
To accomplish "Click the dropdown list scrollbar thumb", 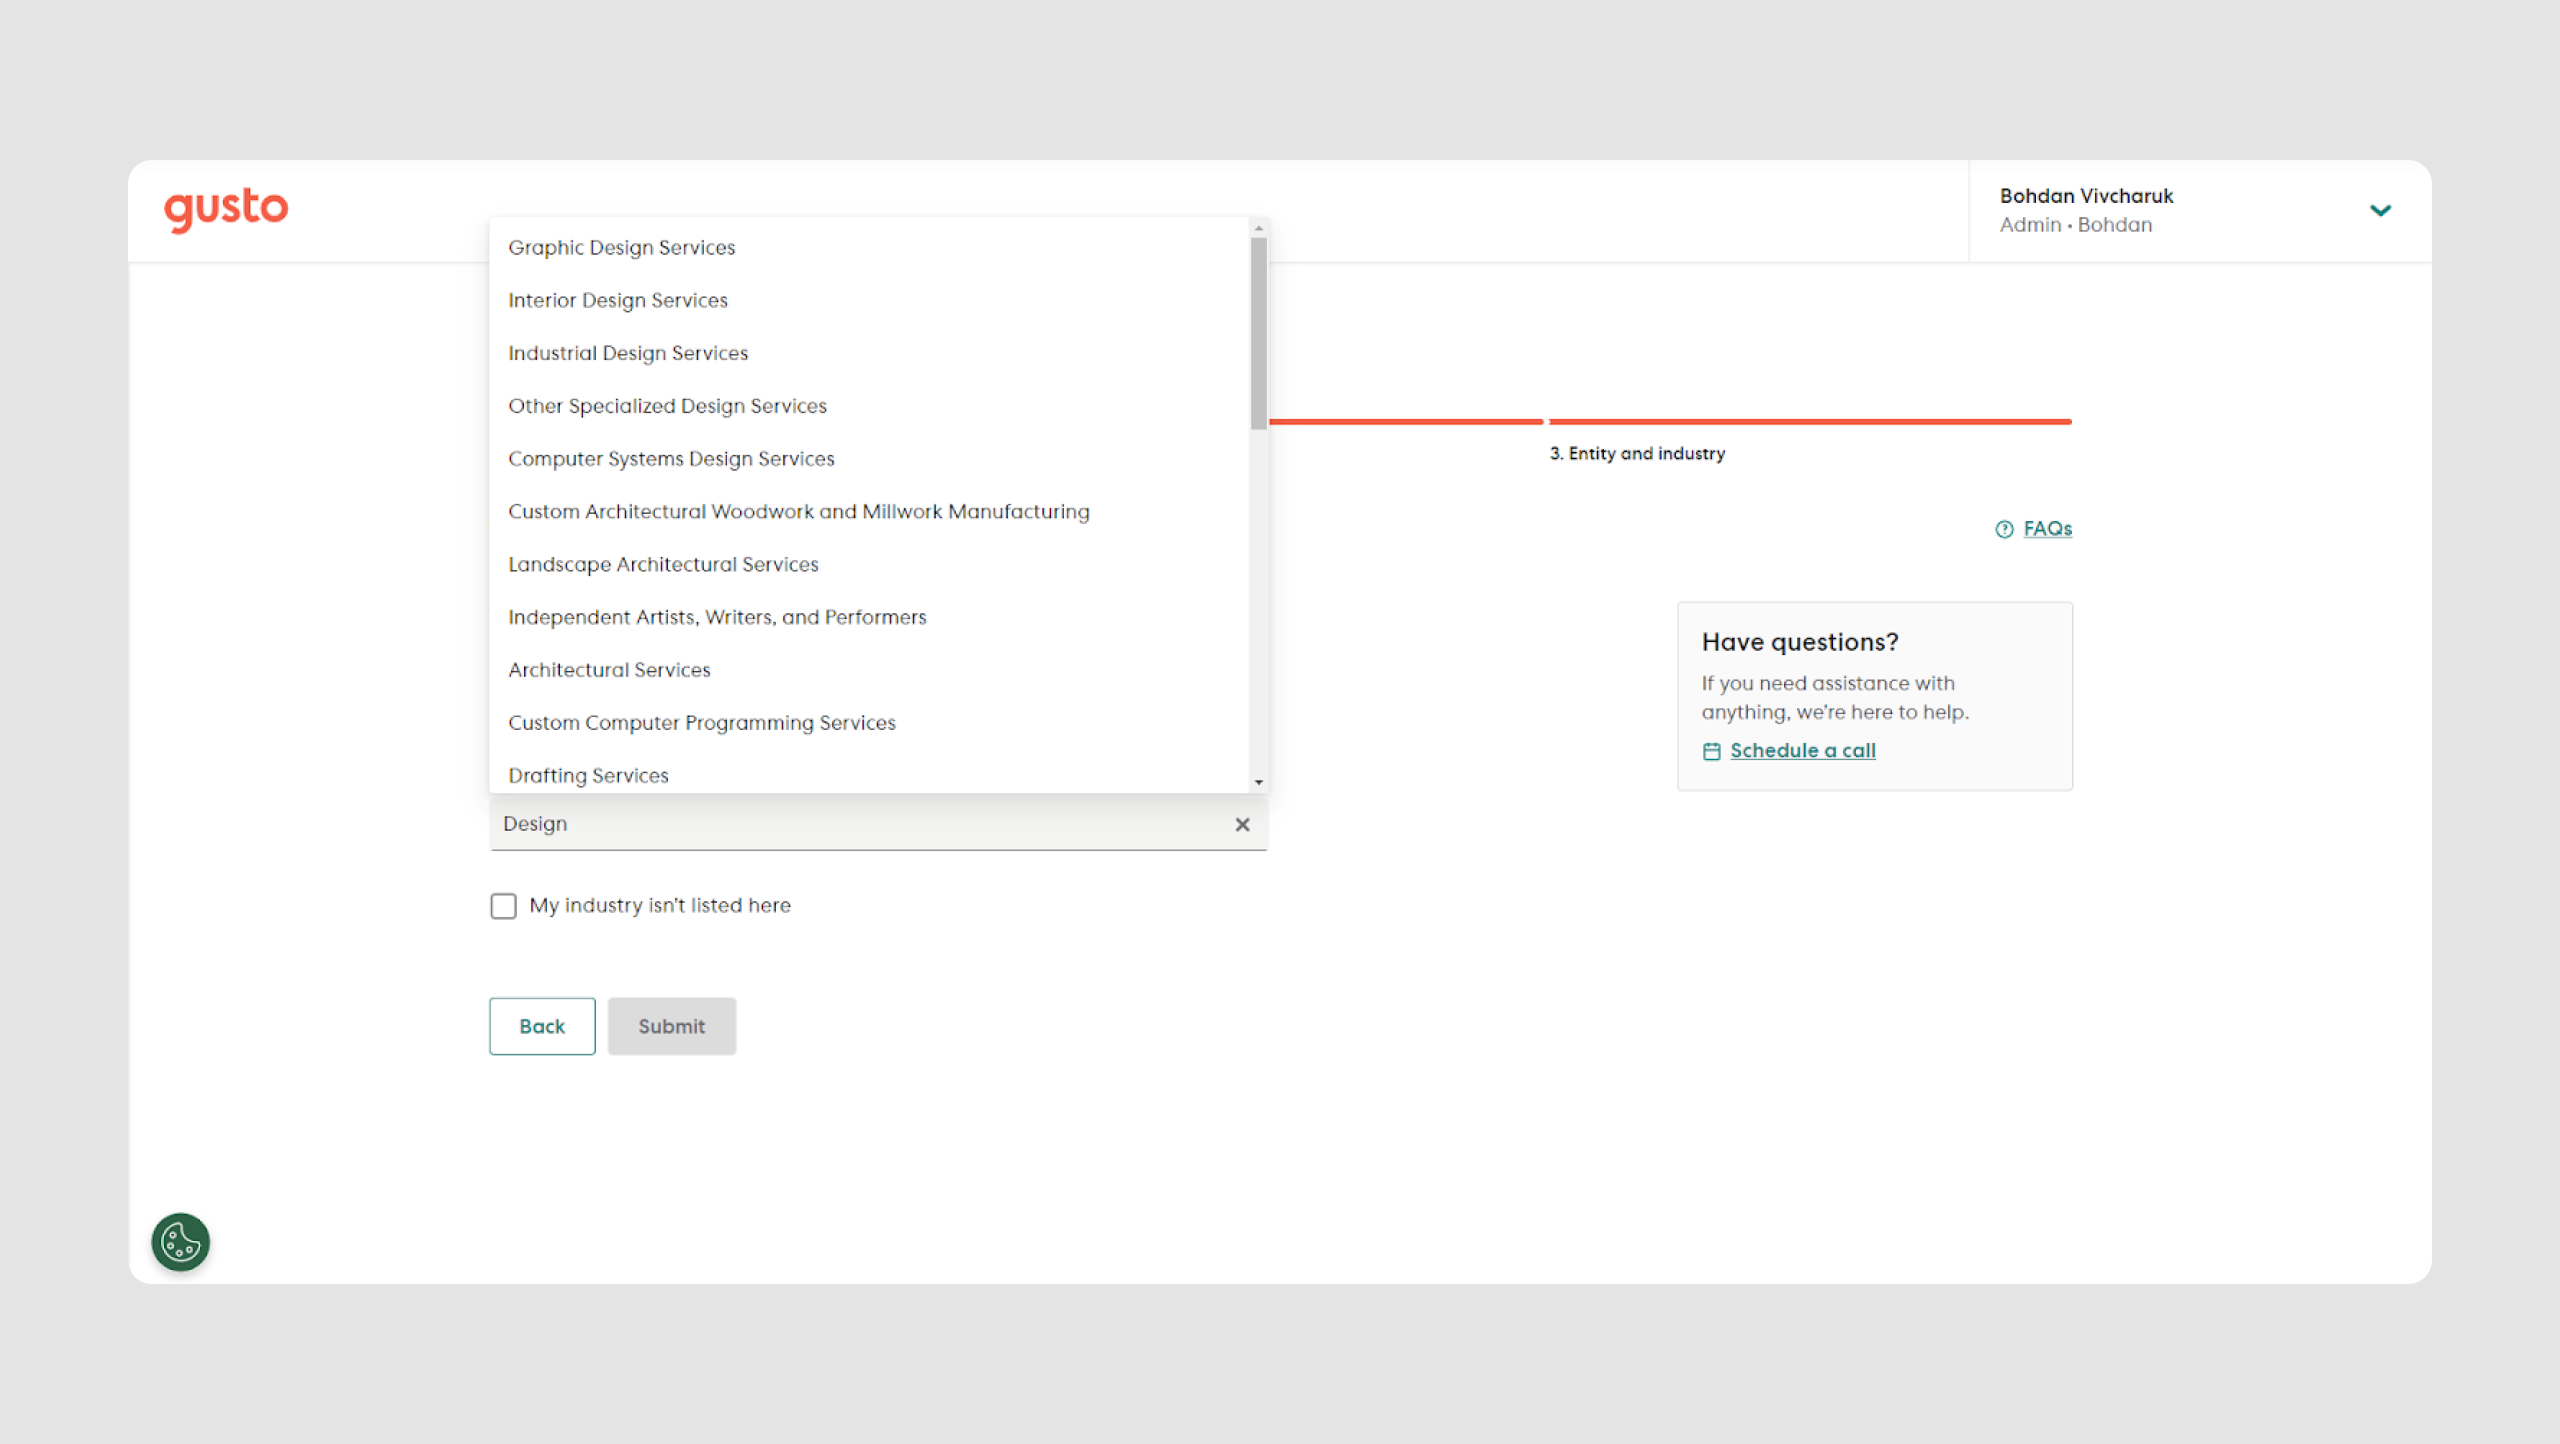I will tap(1258, 333).
